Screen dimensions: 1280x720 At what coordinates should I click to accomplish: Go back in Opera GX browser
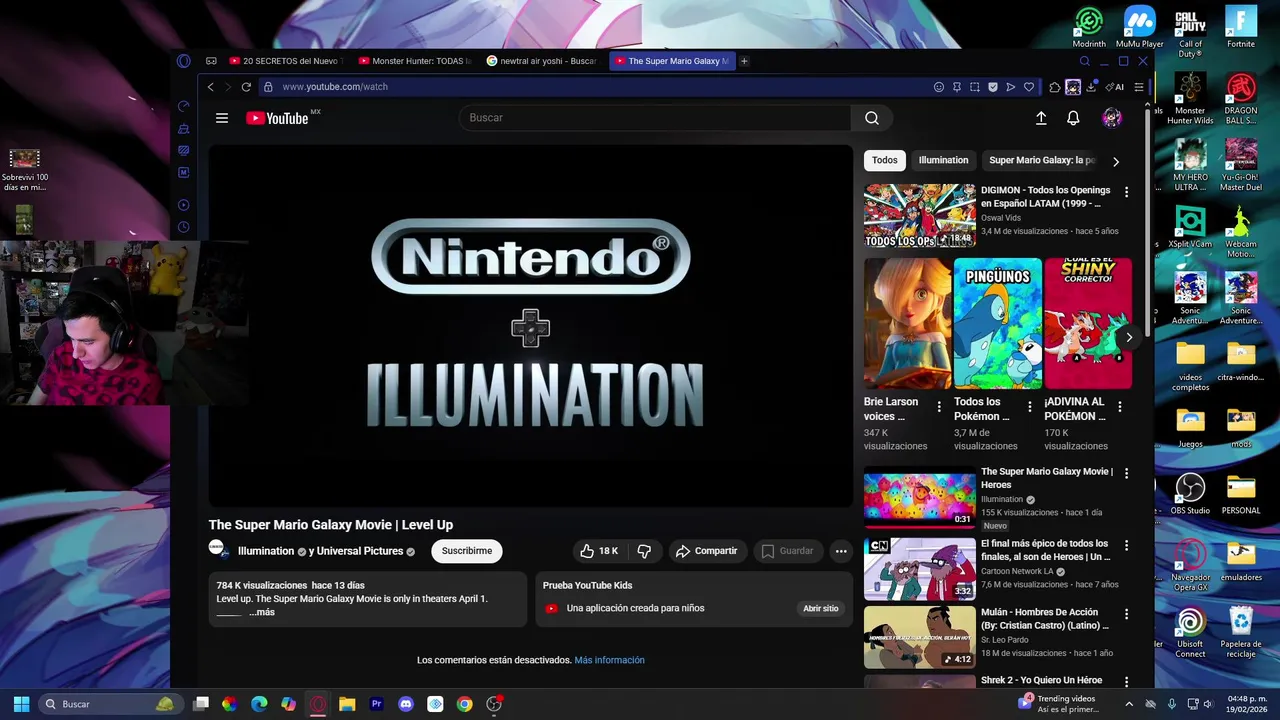pyautogui.click(x=211, y=87)
